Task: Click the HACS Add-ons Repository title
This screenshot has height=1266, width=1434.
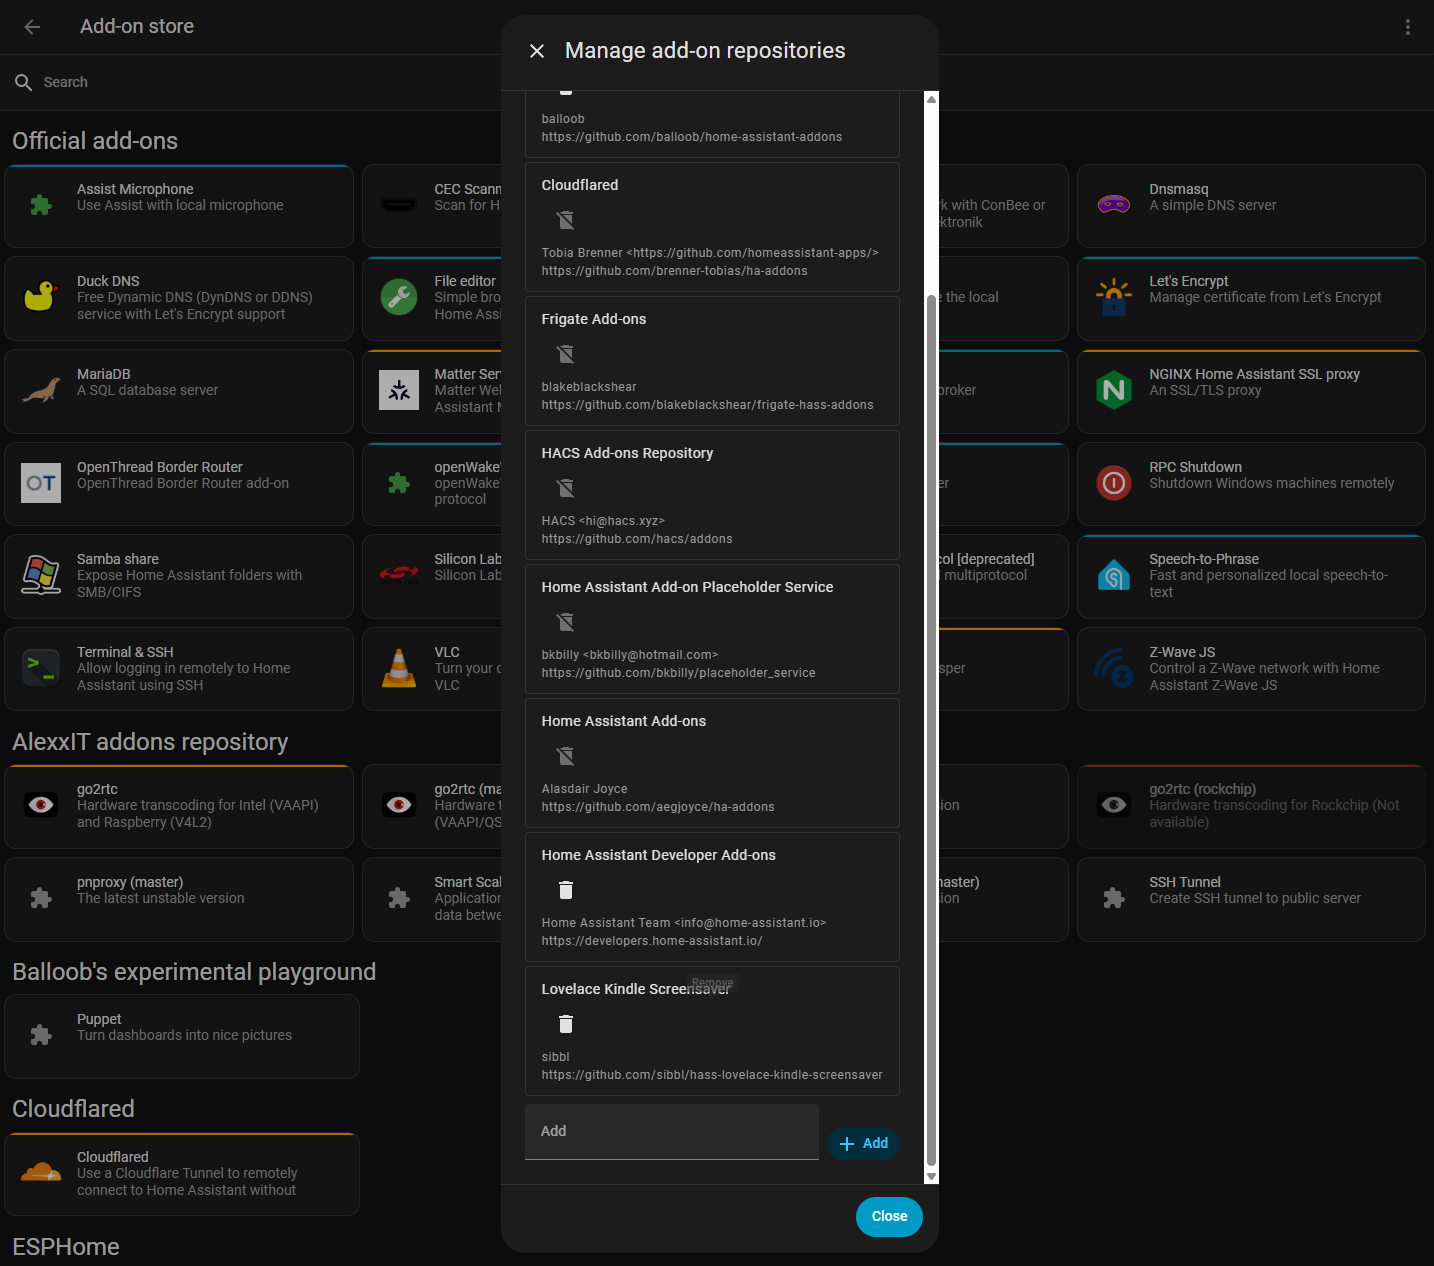Action: 627,453
